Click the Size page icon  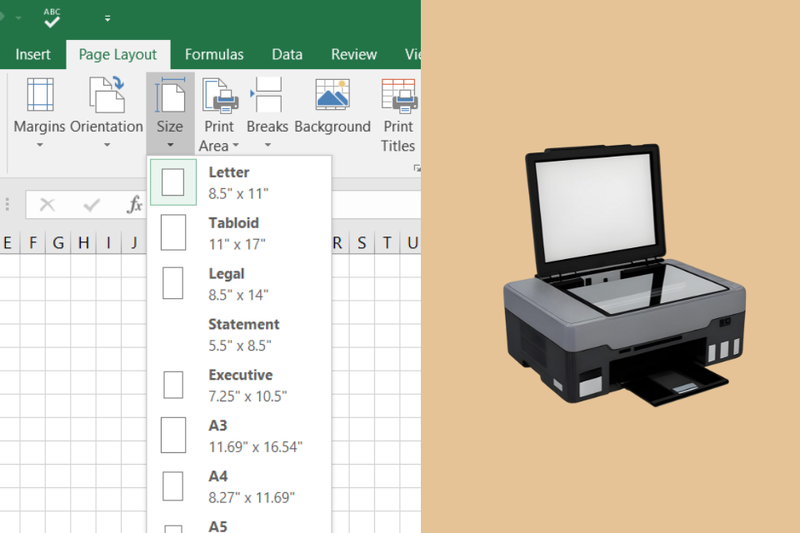170,94
